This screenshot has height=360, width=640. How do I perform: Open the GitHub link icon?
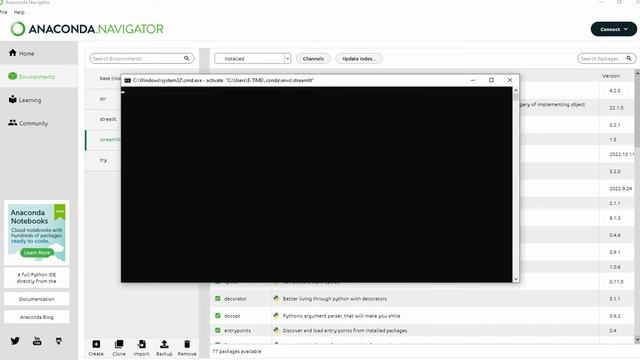pyautogui.click(x=59, y=340)
